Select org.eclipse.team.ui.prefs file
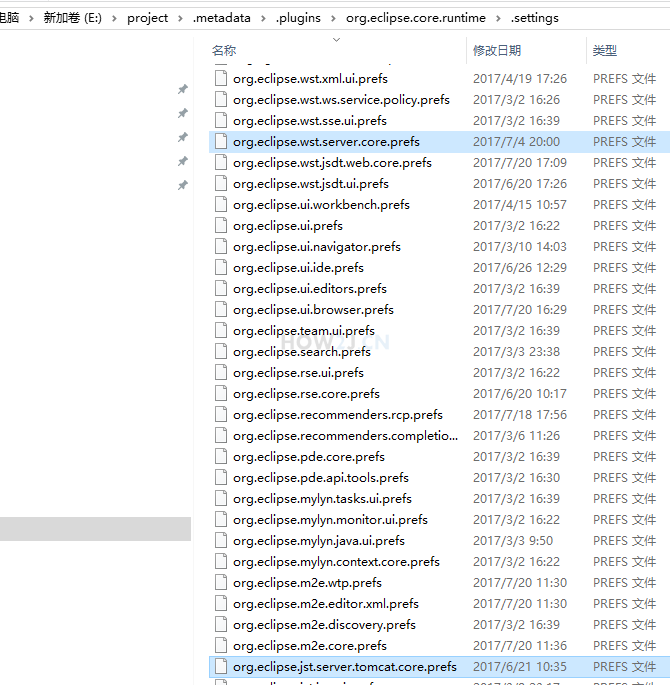 coord(304,331)
